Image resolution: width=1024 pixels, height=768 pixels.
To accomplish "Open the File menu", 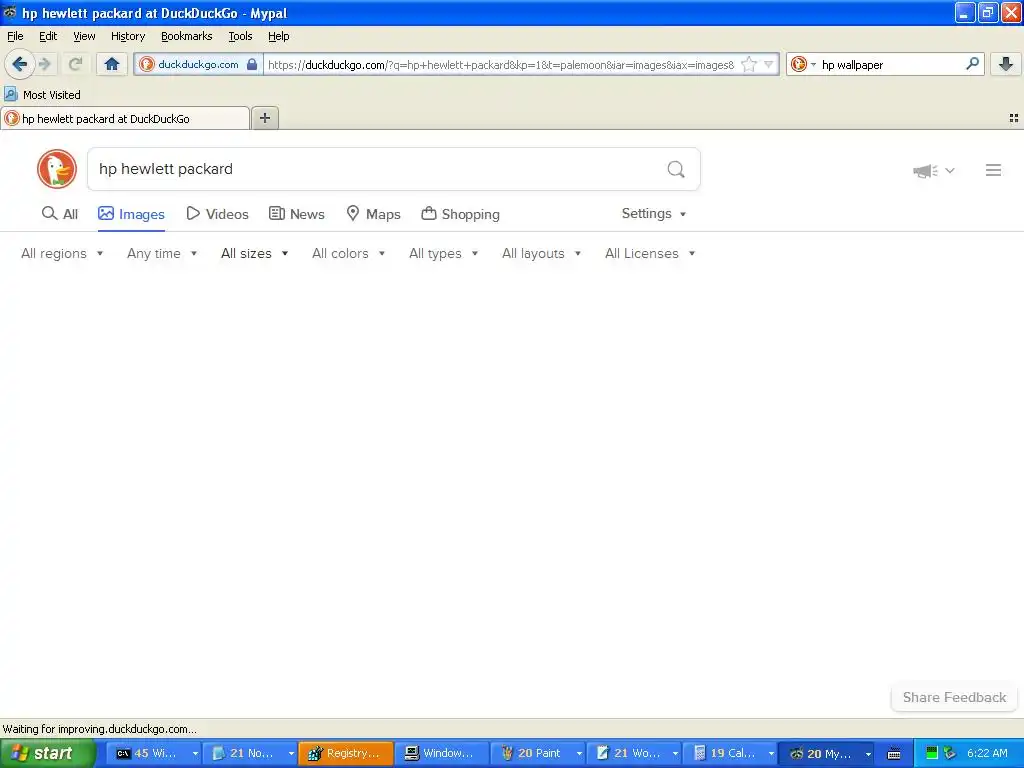I will (15, 36).
